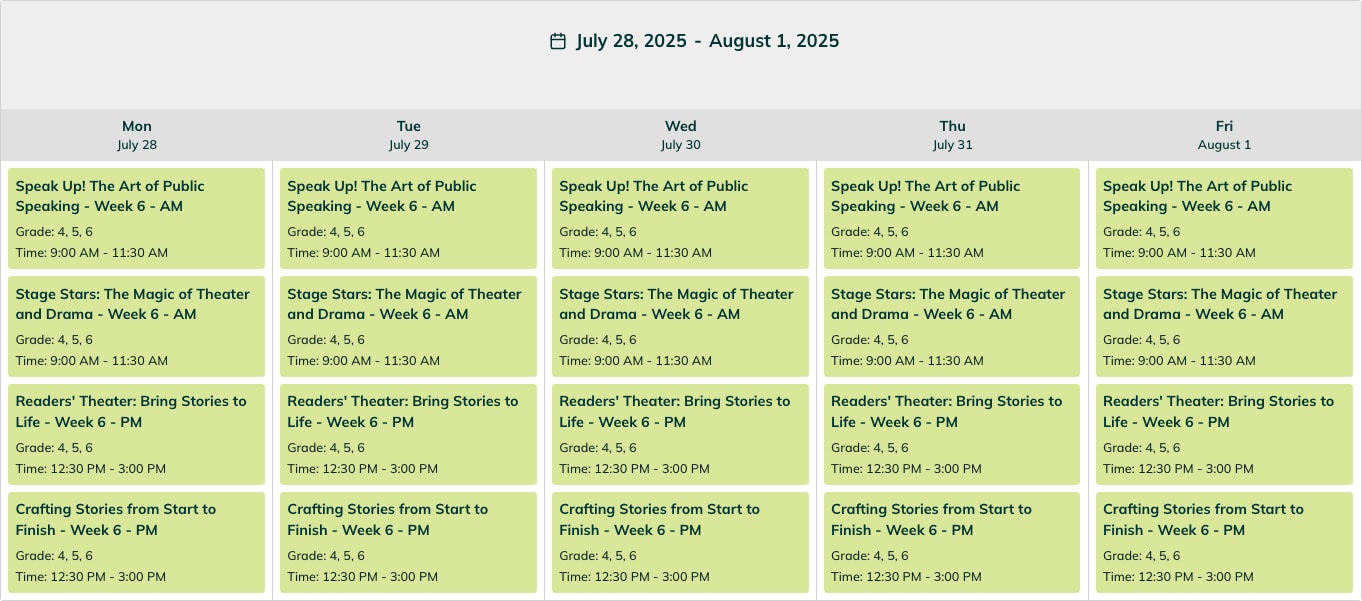Open the July 28, 2025 start date
The width and height of the screenshot is (1362, 601).
(631, 41)
